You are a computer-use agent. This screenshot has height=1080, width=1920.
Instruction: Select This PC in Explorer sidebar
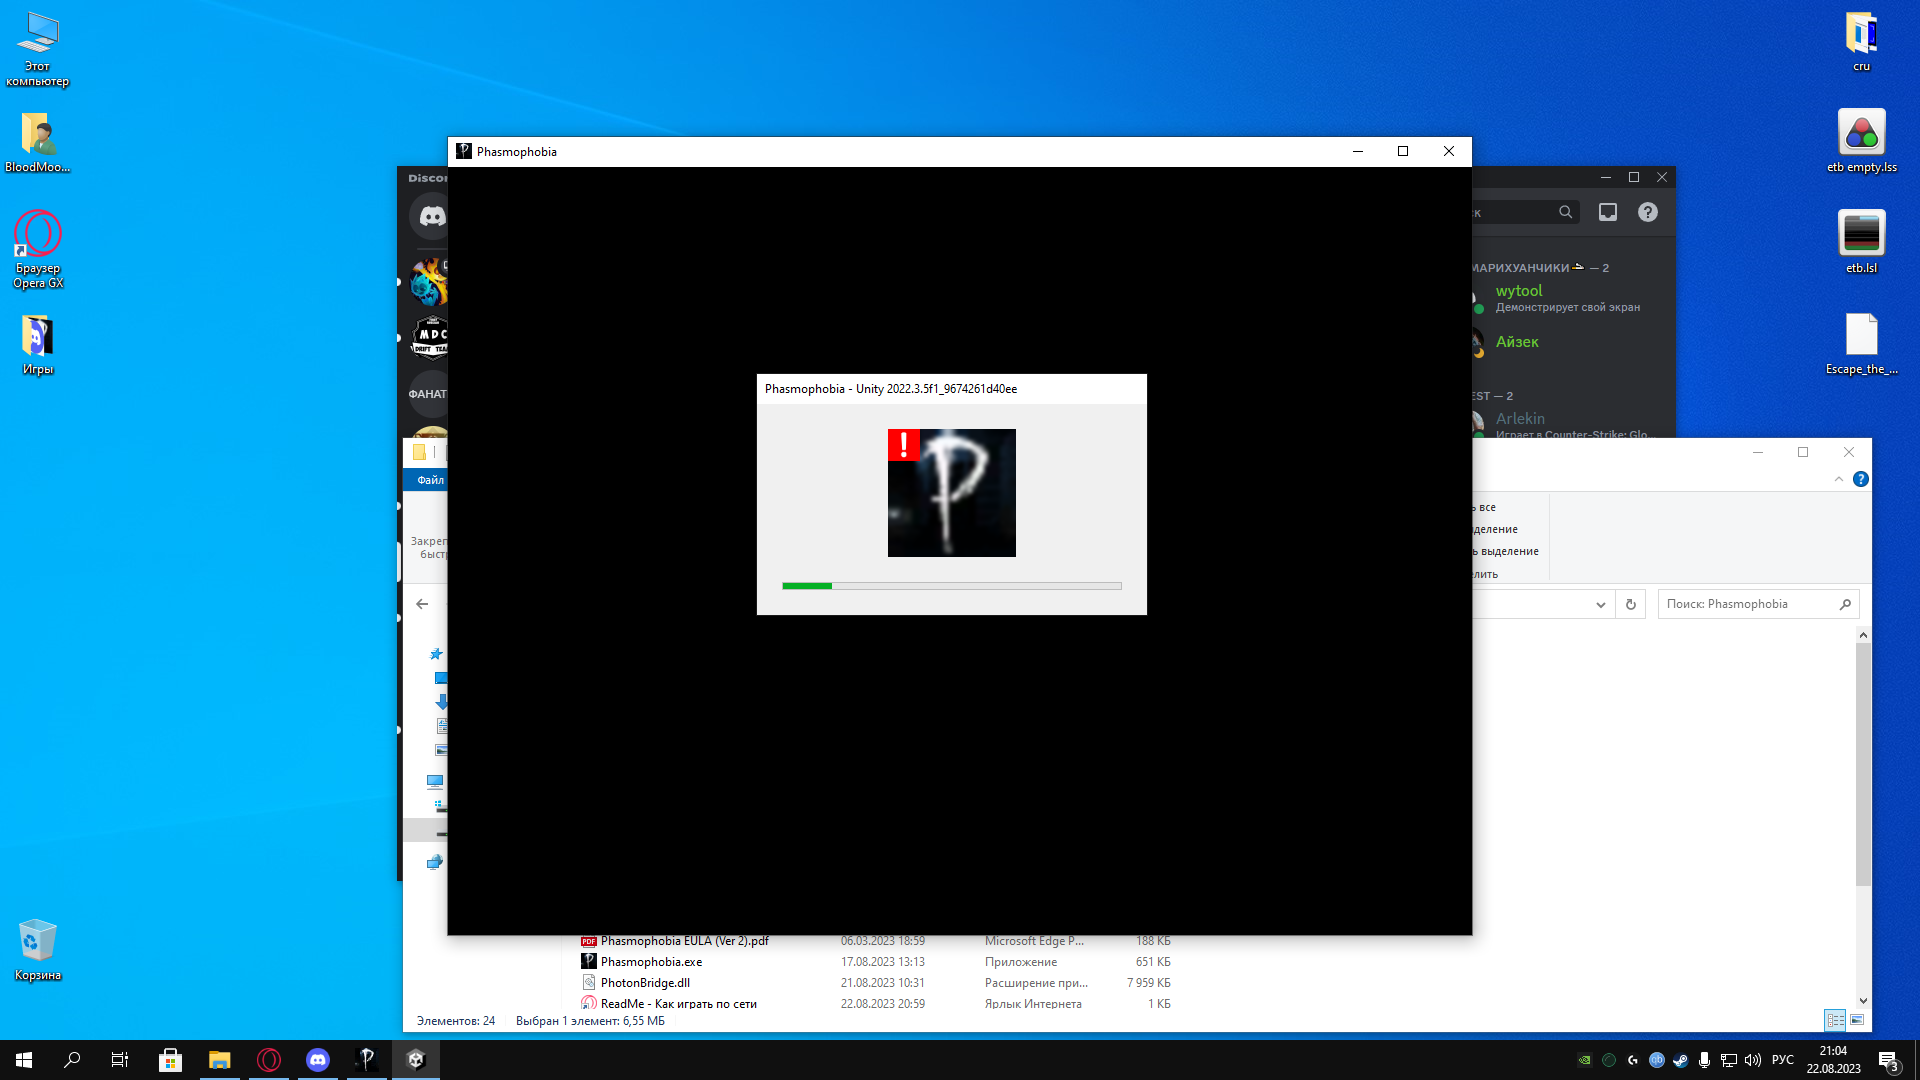(435, 782)
